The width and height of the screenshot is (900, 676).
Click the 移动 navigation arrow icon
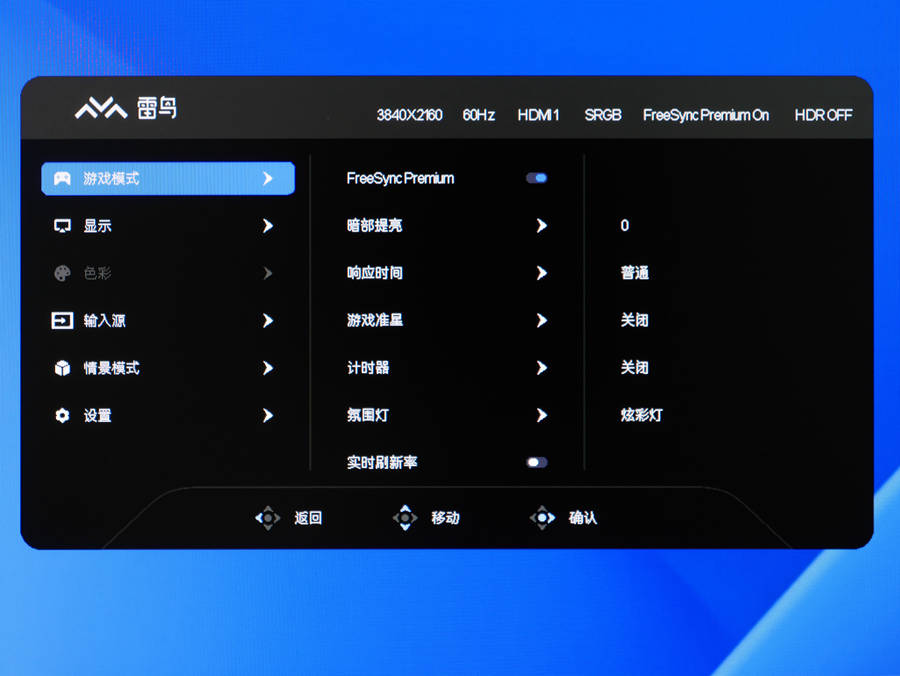(405, 518)
